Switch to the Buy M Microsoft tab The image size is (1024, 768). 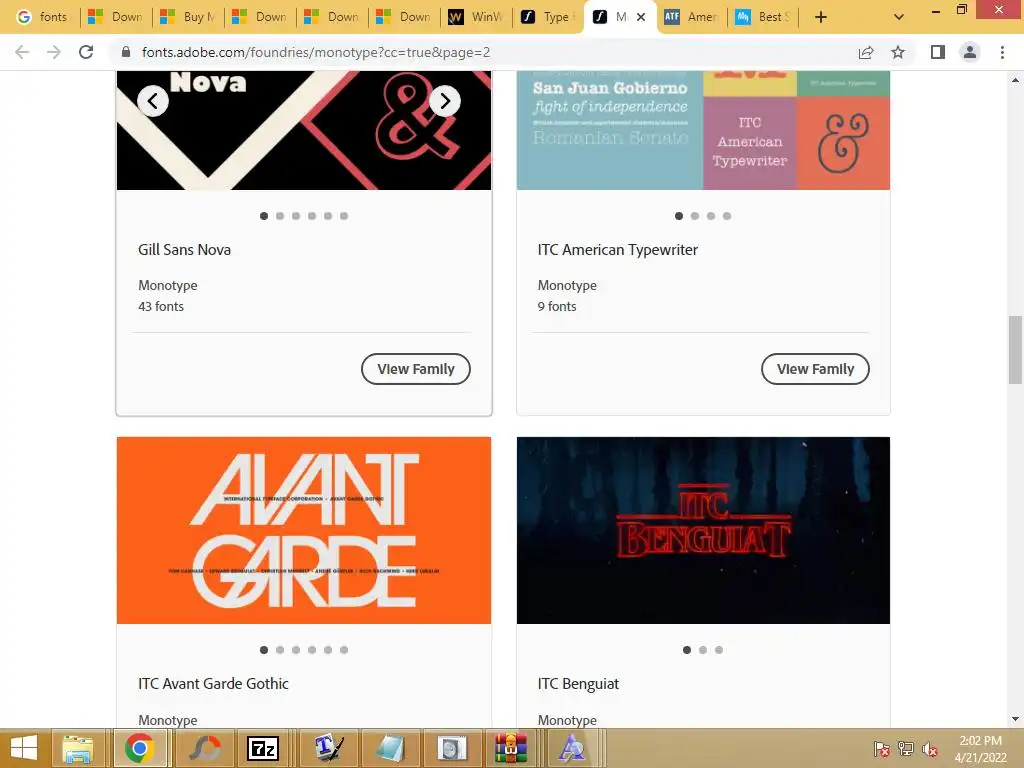188,17
